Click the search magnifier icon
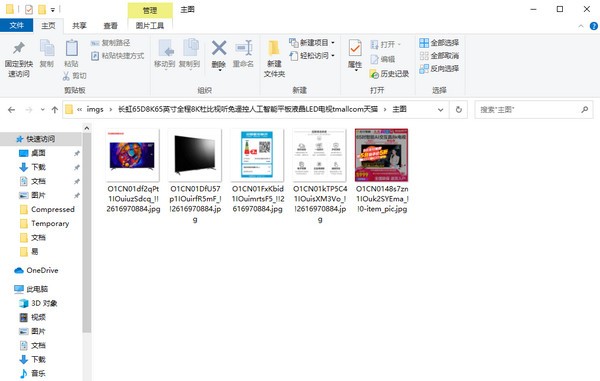This screenshot has width=600, height=381. point(584,110)
